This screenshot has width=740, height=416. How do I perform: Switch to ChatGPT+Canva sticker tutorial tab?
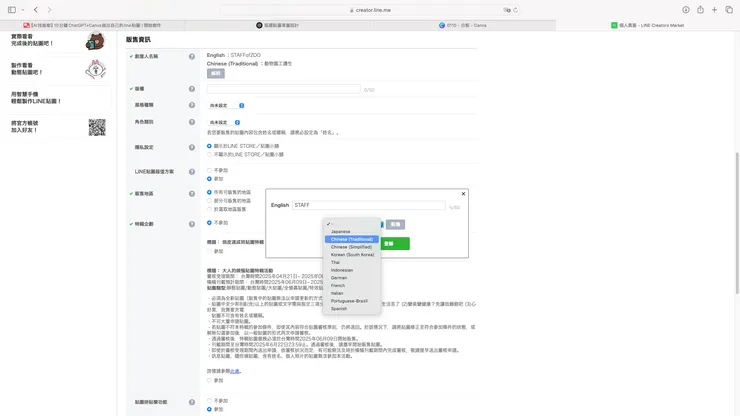(x=92, y=25)
